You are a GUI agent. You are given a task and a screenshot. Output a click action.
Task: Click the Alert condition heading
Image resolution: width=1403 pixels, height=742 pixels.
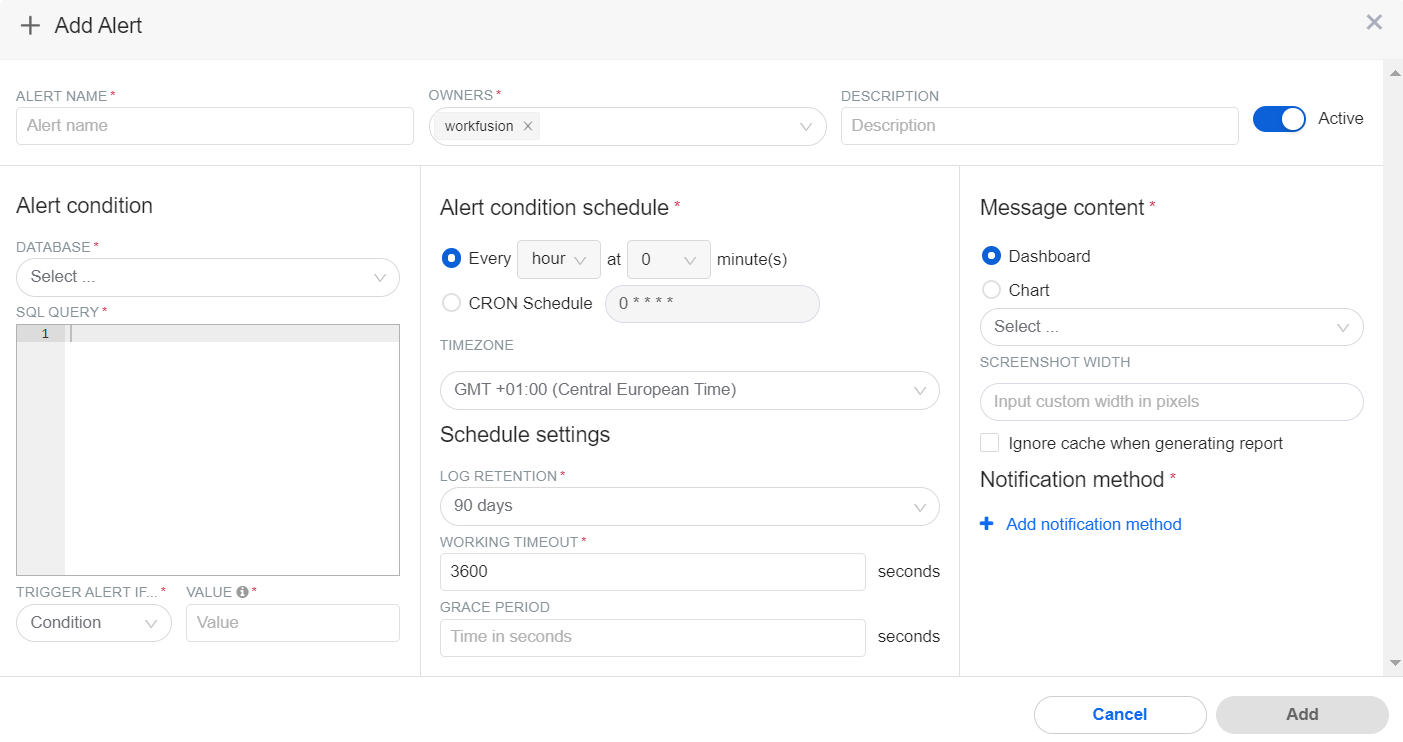coord(85,206)
